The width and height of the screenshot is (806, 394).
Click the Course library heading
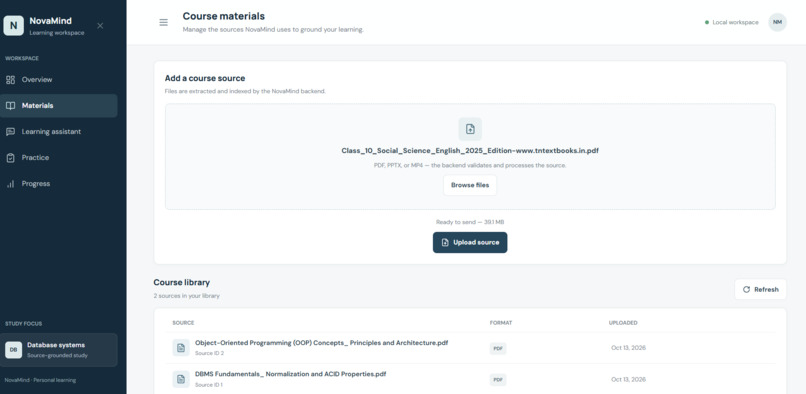point(181,282)
